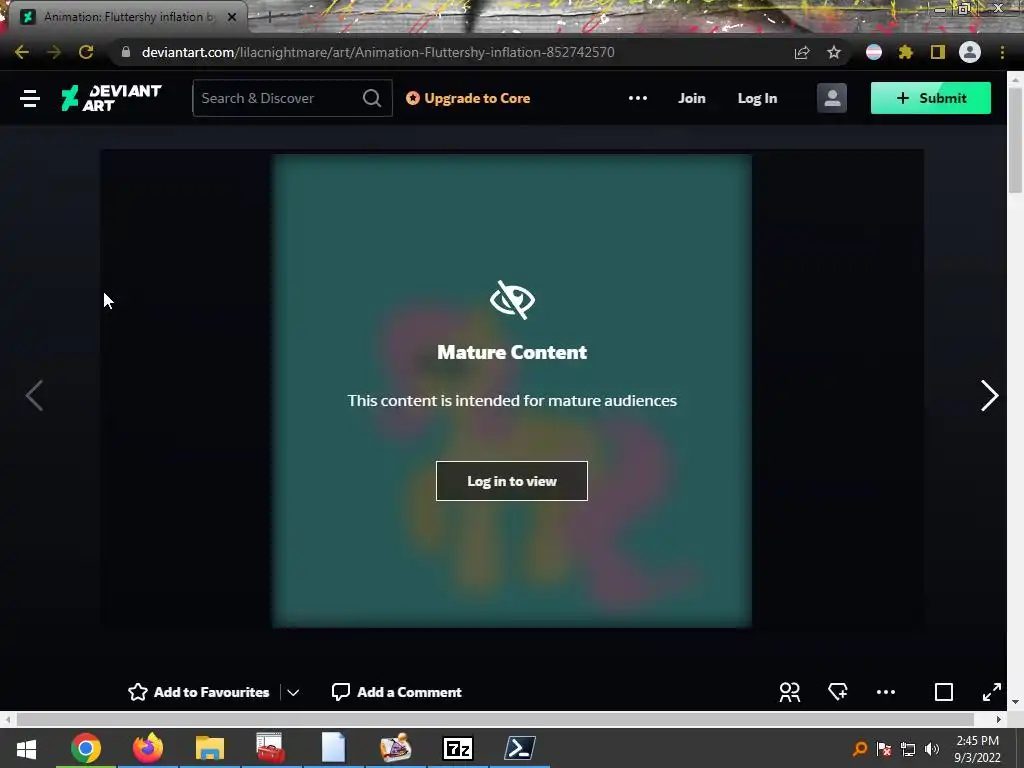This screenshot has width=1024, height=768.
Task: Click the orange magnifier tray icon
Action: click(x=860, y=748)
